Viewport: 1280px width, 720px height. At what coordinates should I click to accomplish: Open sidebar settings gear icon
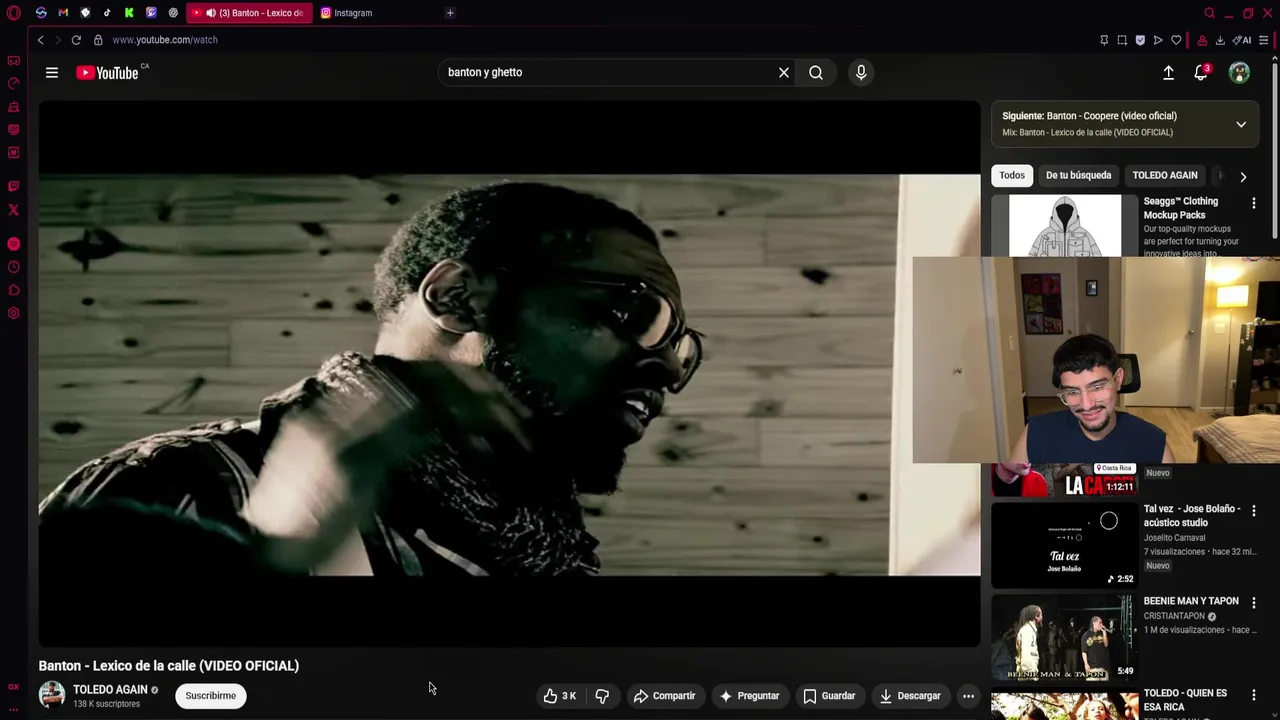[x=13, y=313]
